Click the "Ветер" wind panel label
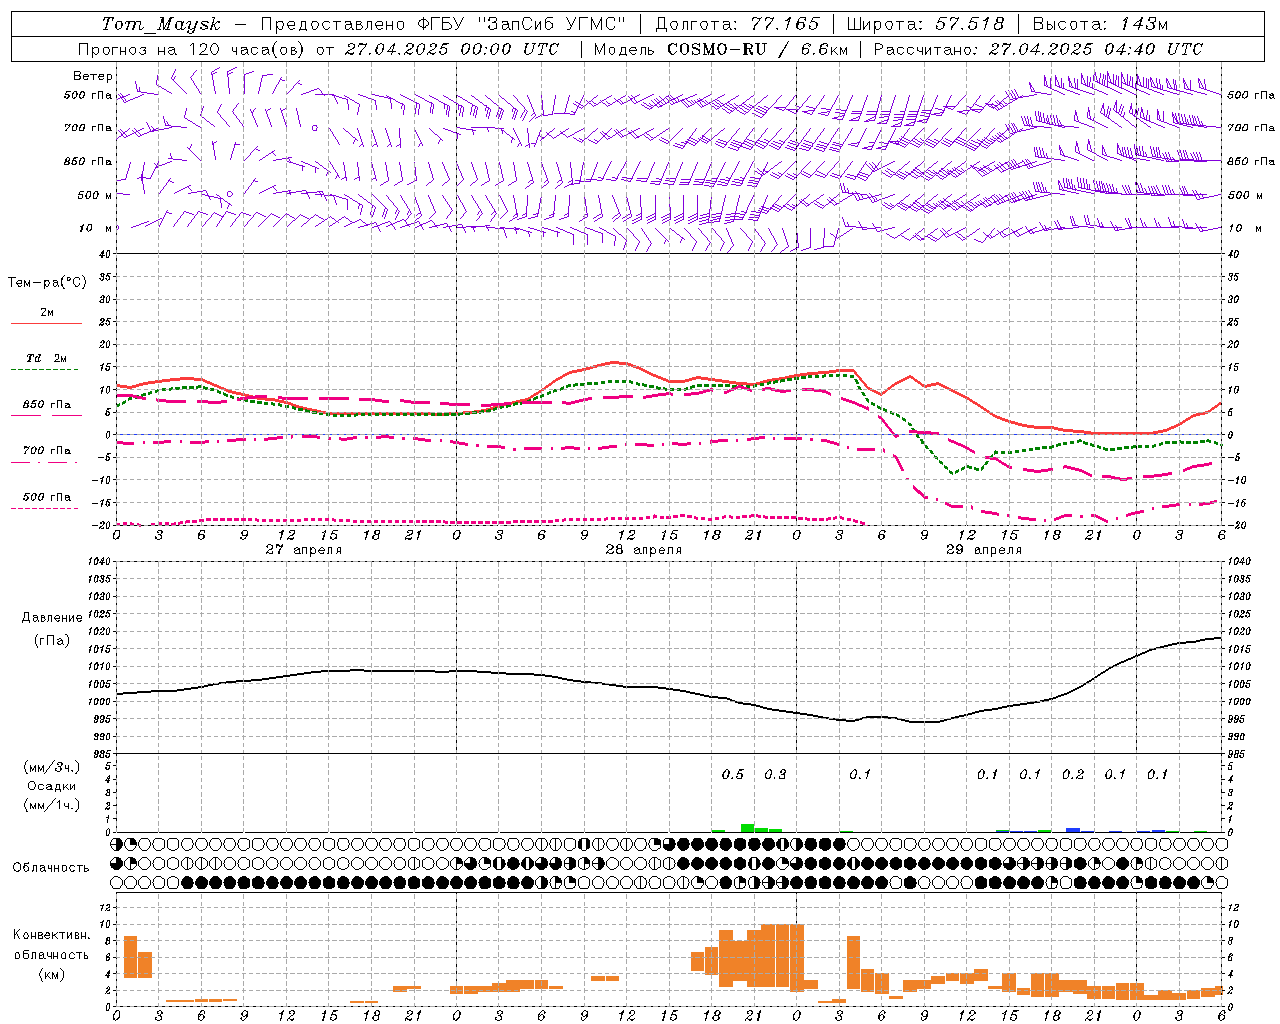This screenshot has width=1280, height=1024. [x=93, y=76]
